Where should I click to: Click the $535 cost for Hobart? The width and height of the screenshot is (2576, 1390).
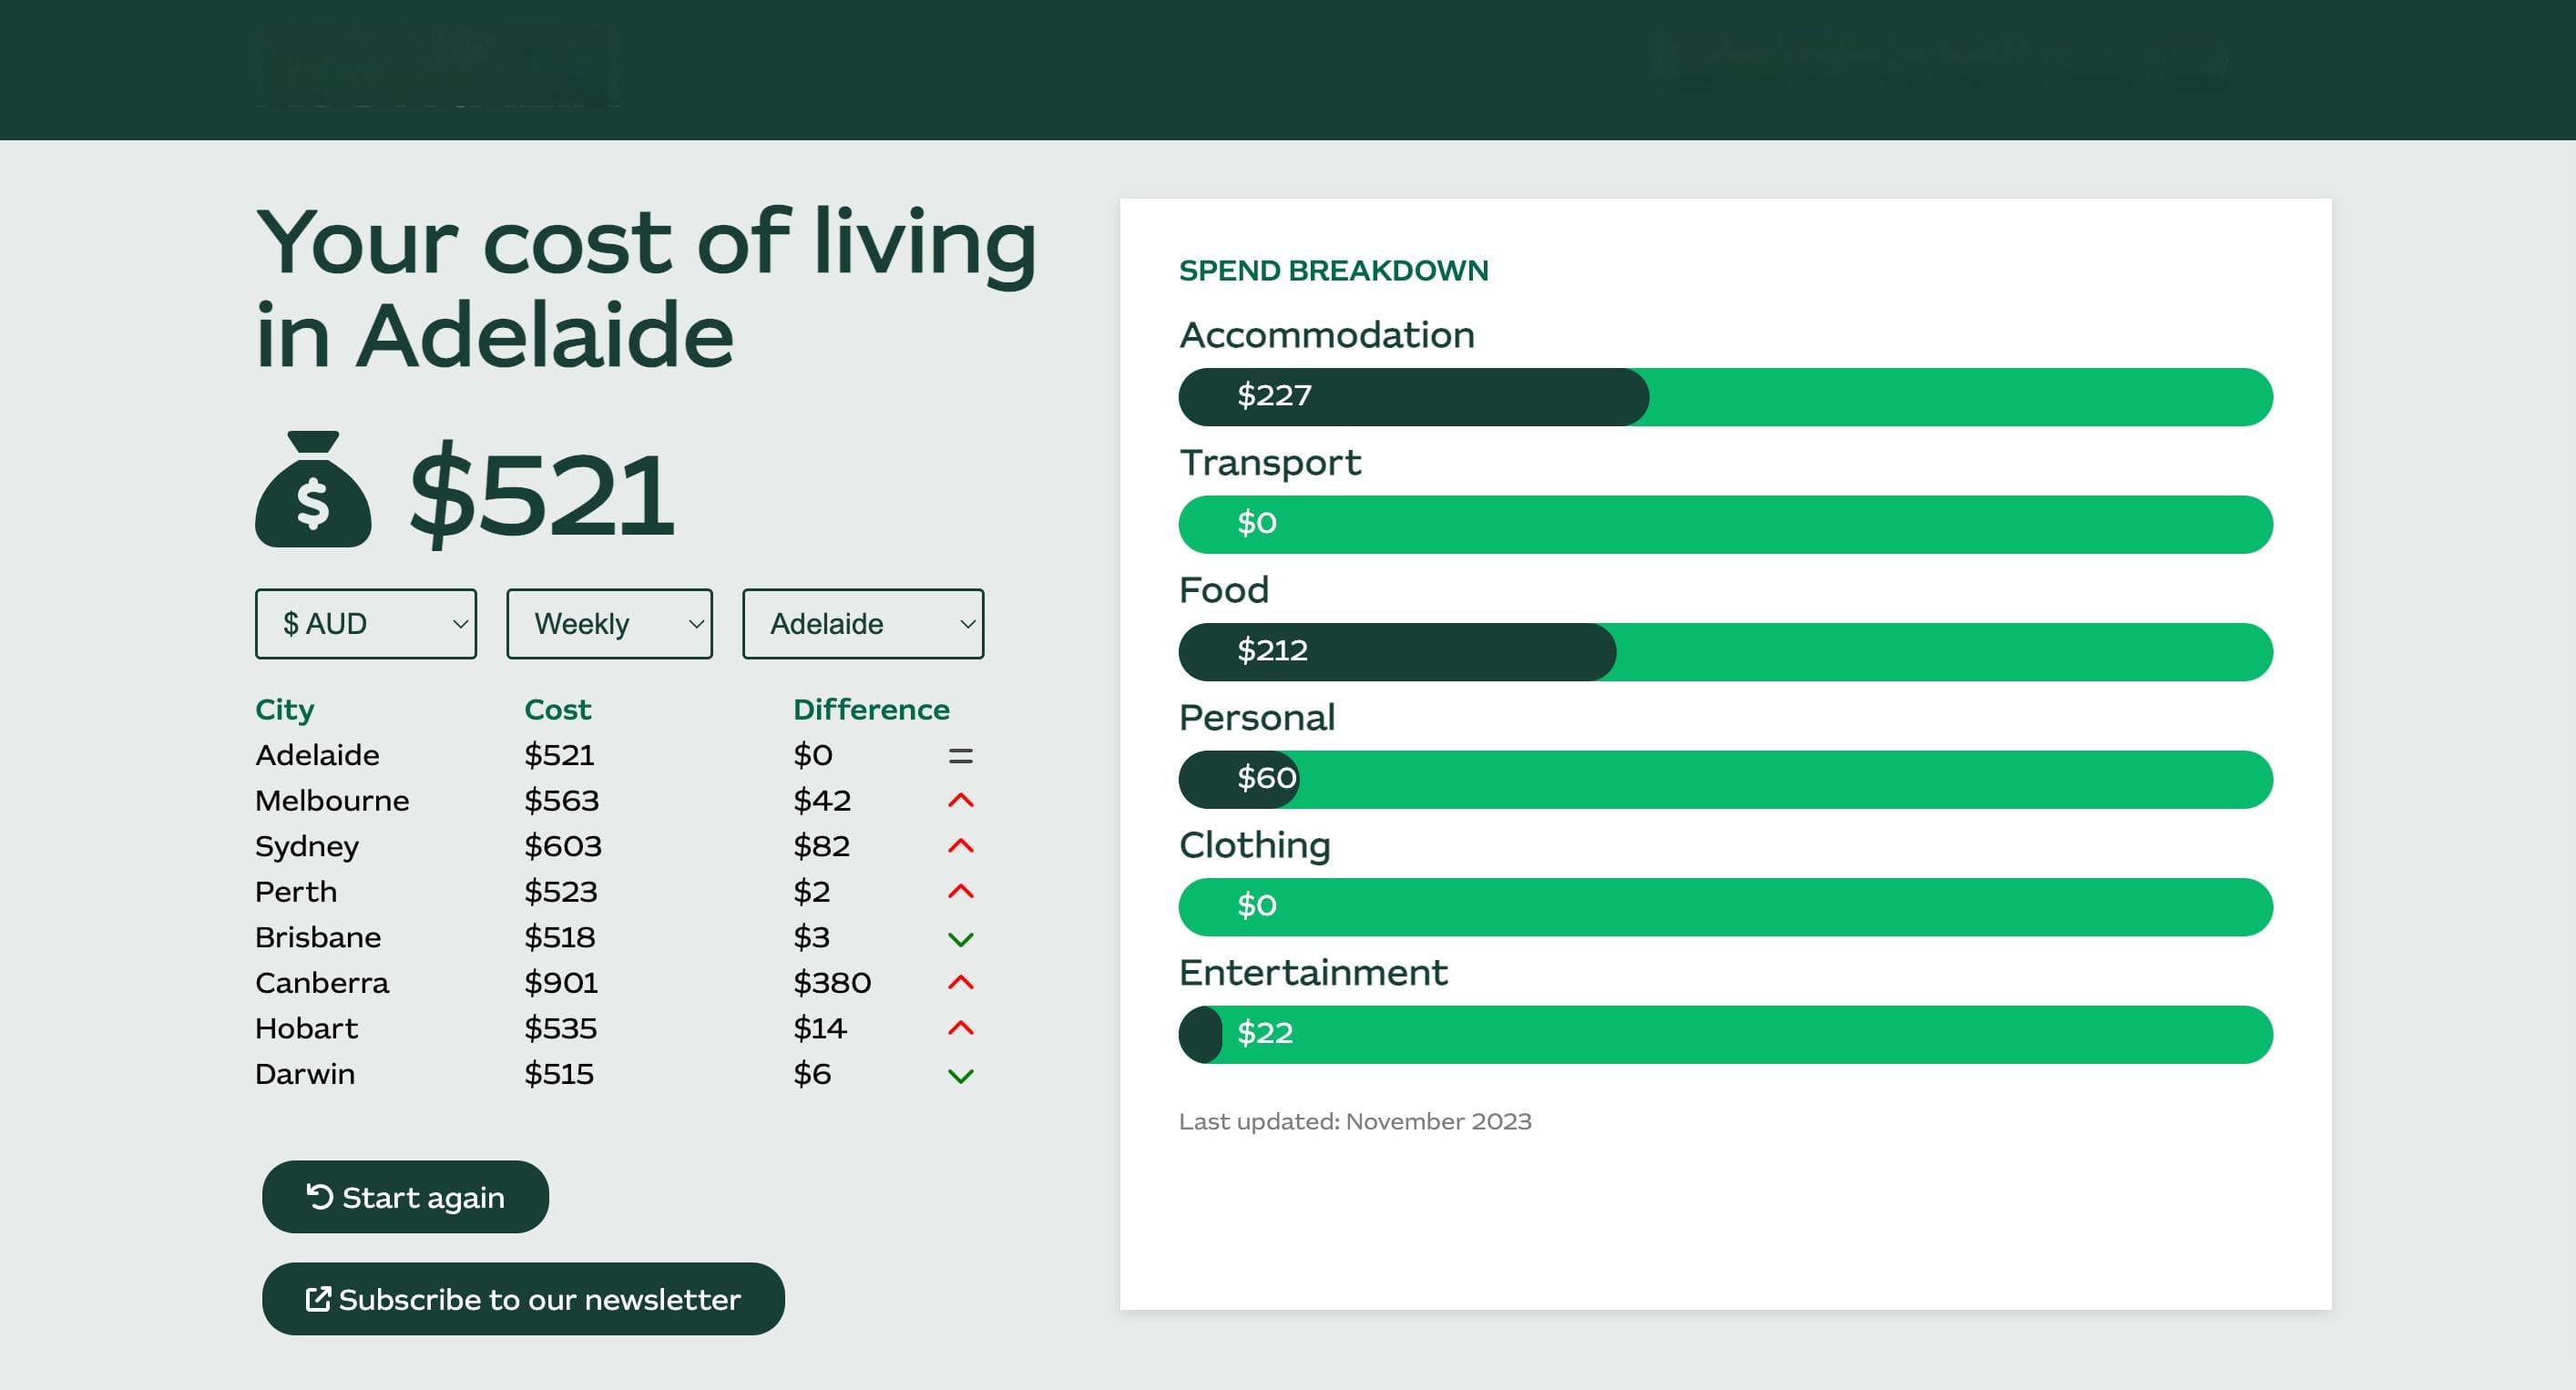tap(561, 1029)
